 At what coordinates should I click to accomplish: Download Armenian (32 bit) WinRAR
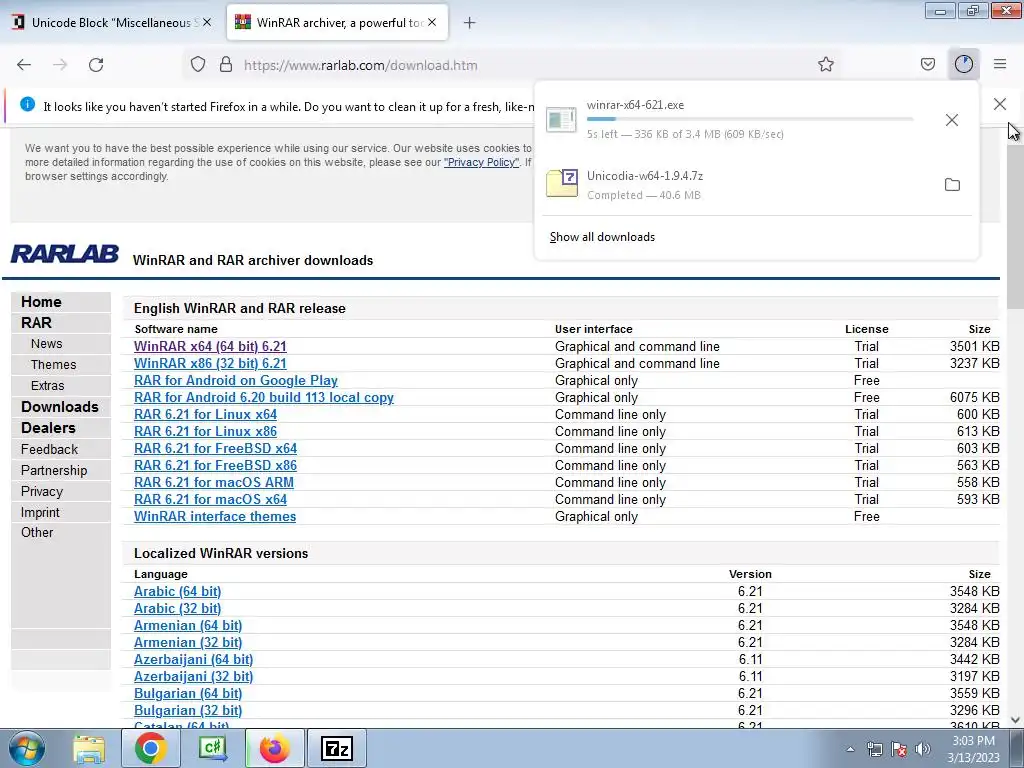(x=188, y=642)
